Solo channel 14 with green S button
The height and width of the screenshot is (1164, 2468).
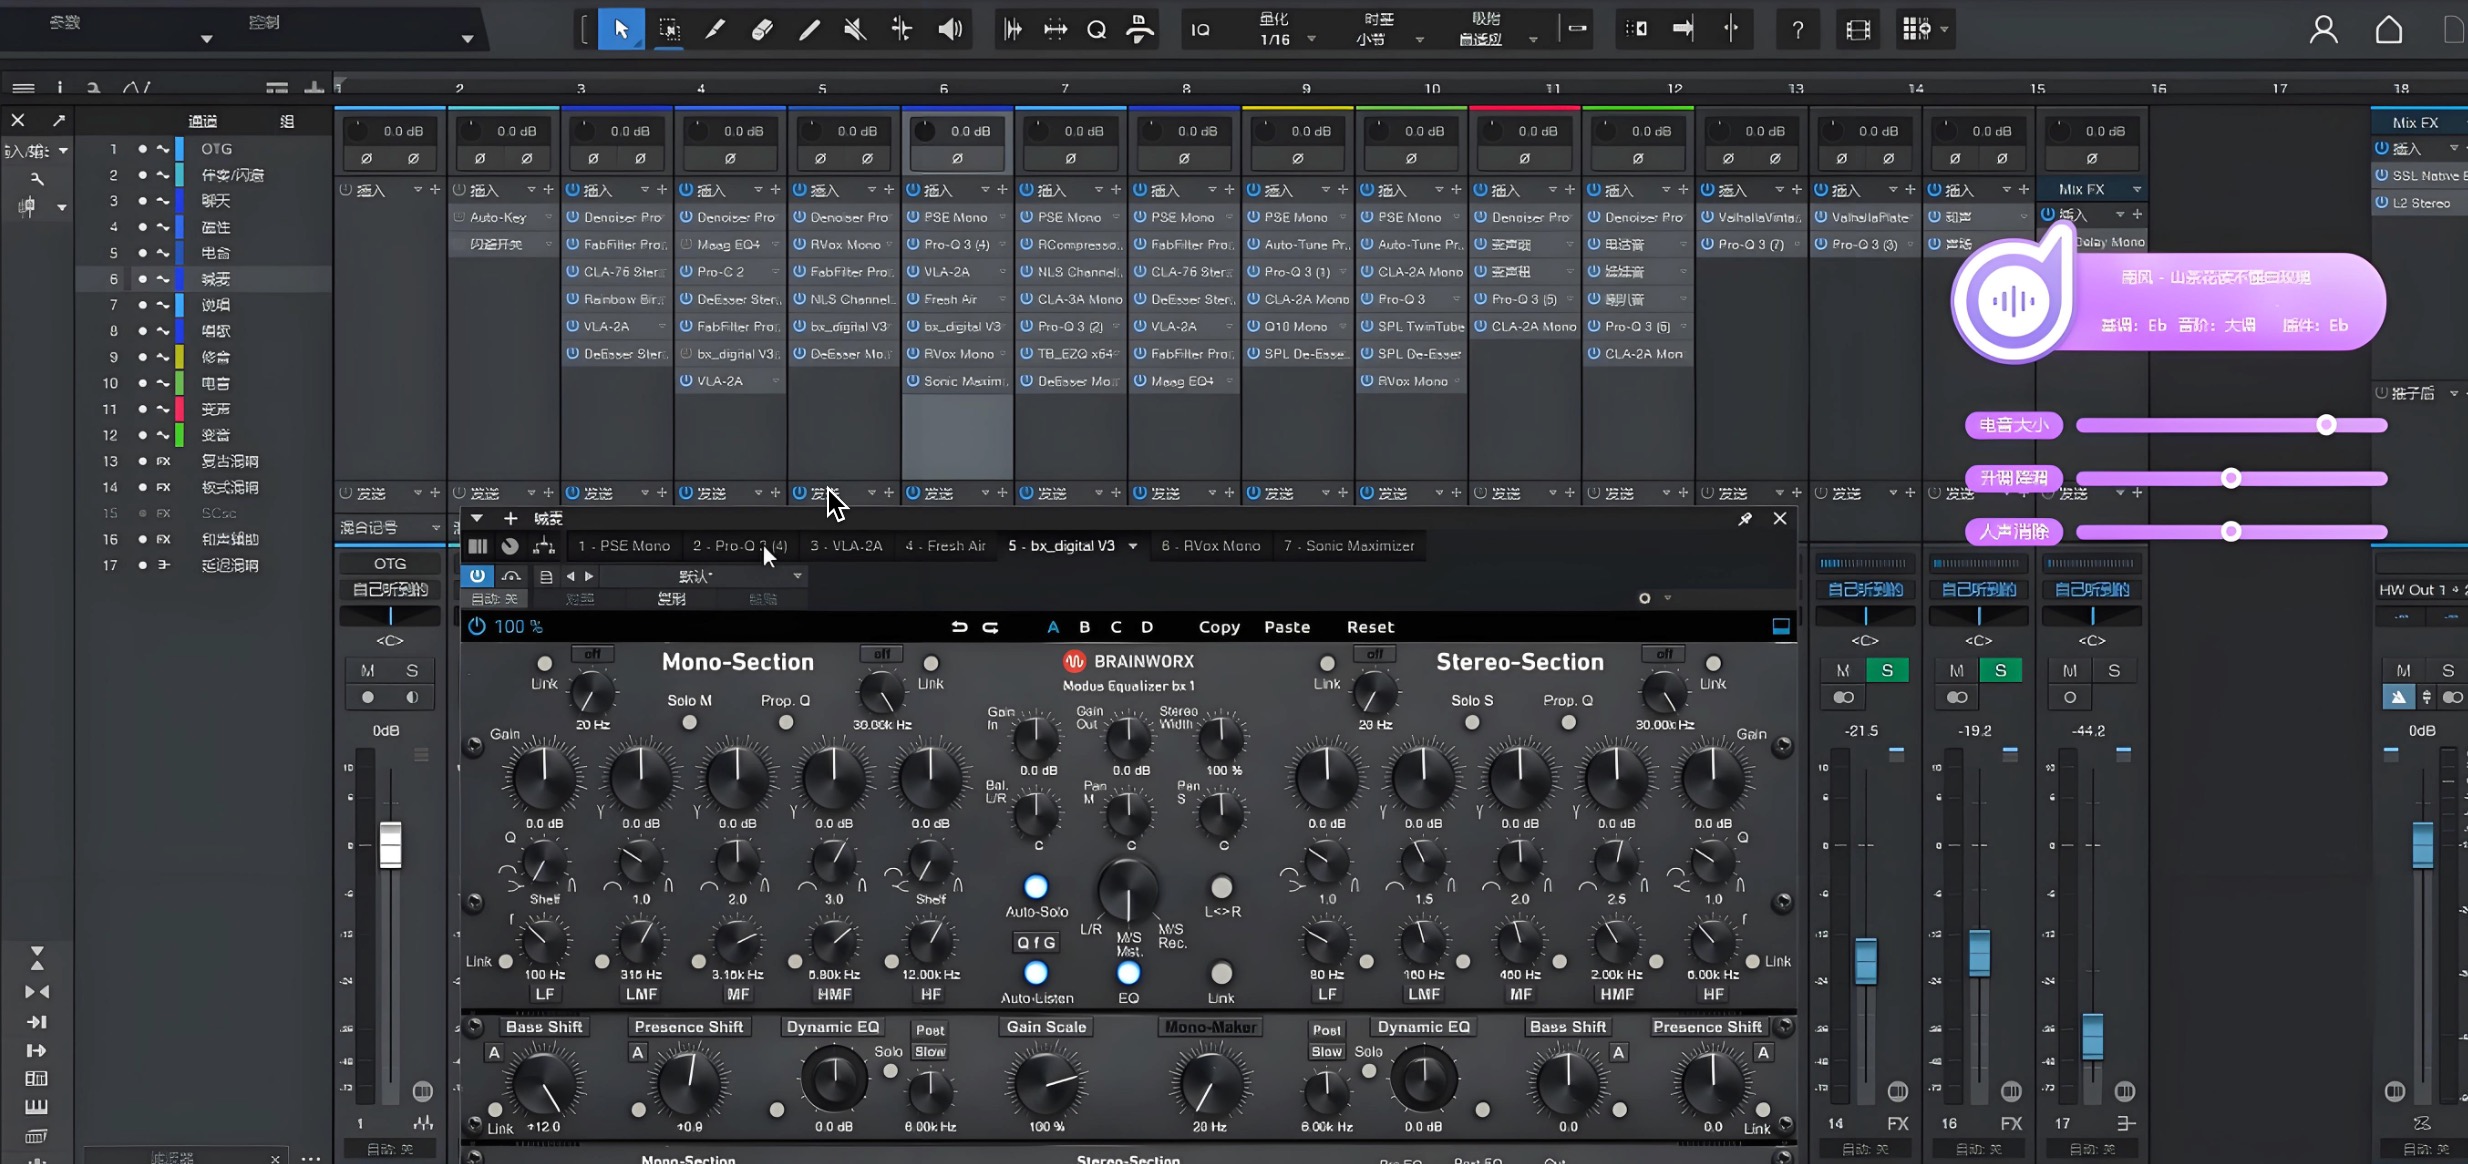(1886, 670)
